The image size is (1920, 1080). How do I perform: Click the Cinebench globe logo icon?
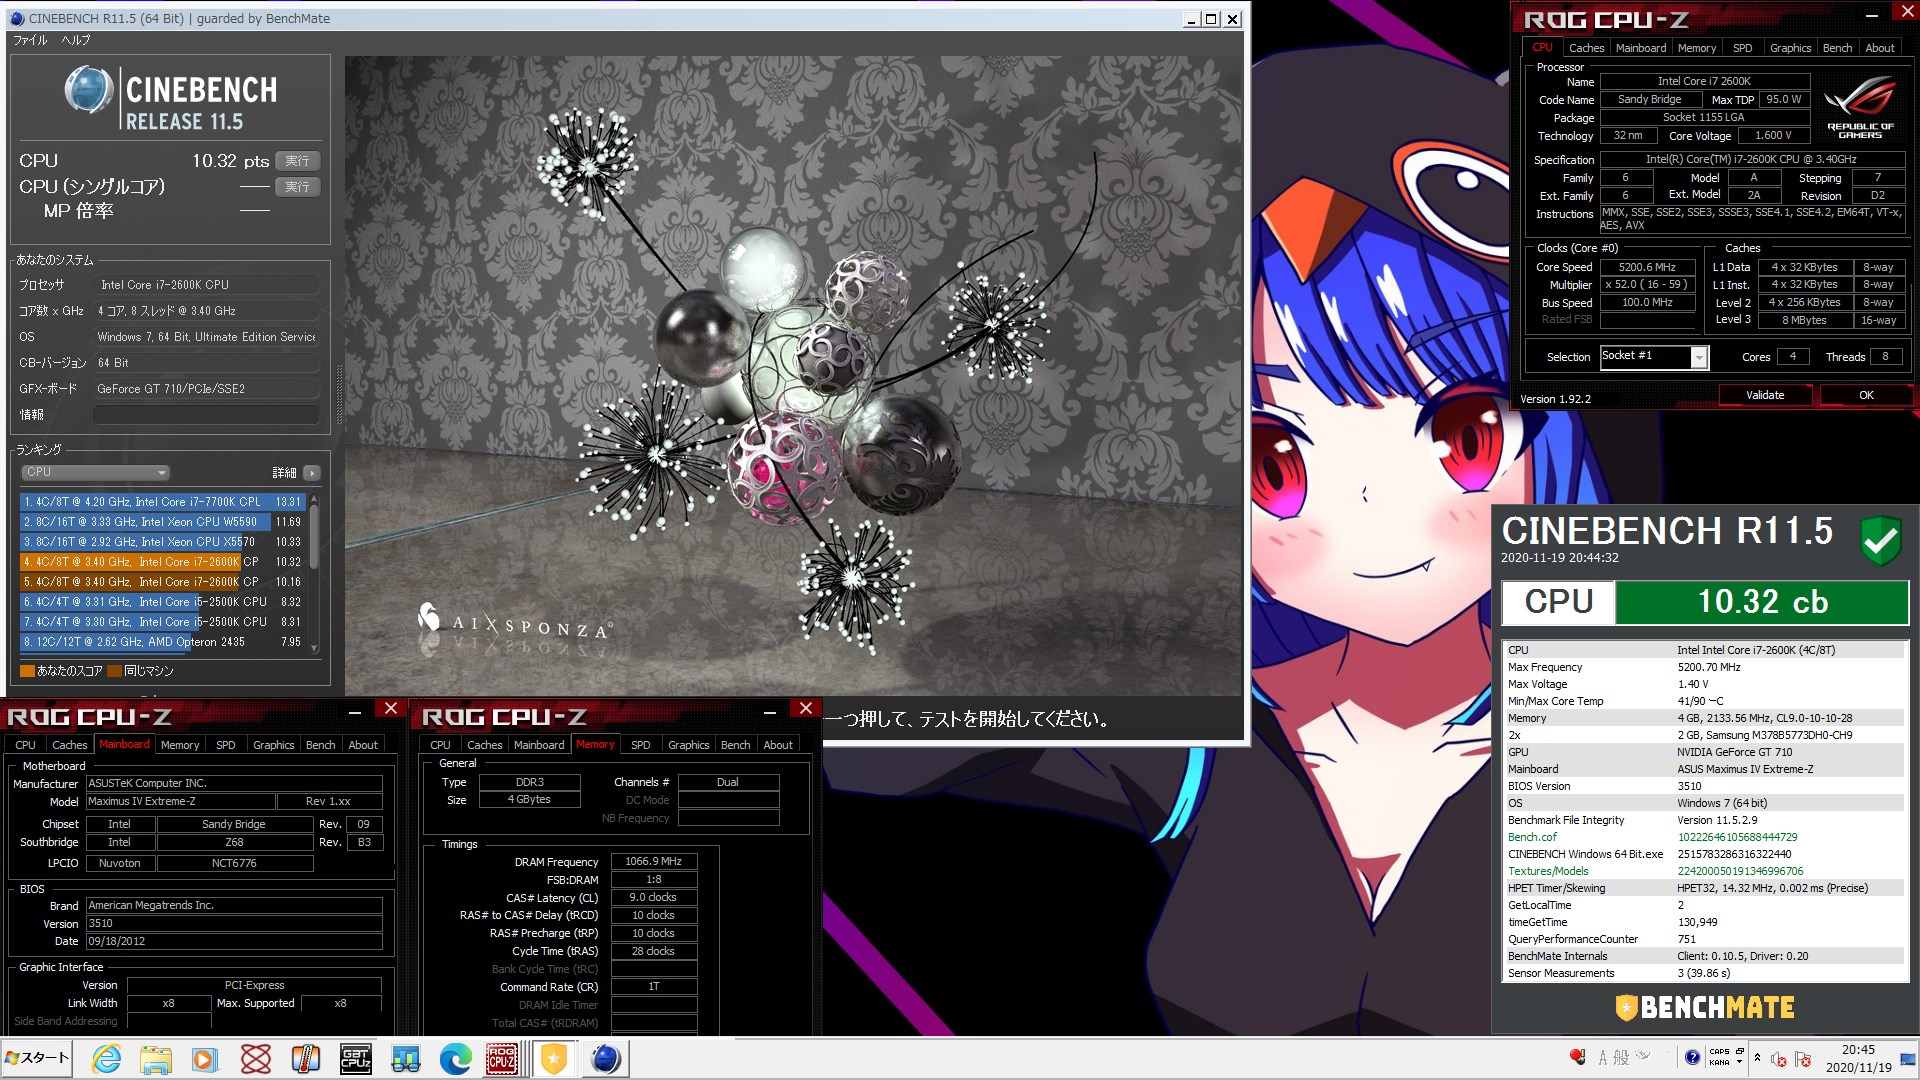tap(88, 91)
